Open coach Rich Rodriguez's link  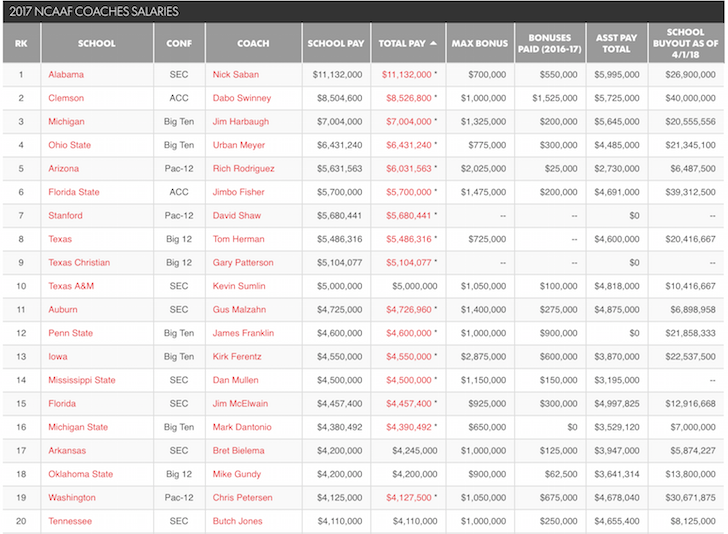[244, 169]
